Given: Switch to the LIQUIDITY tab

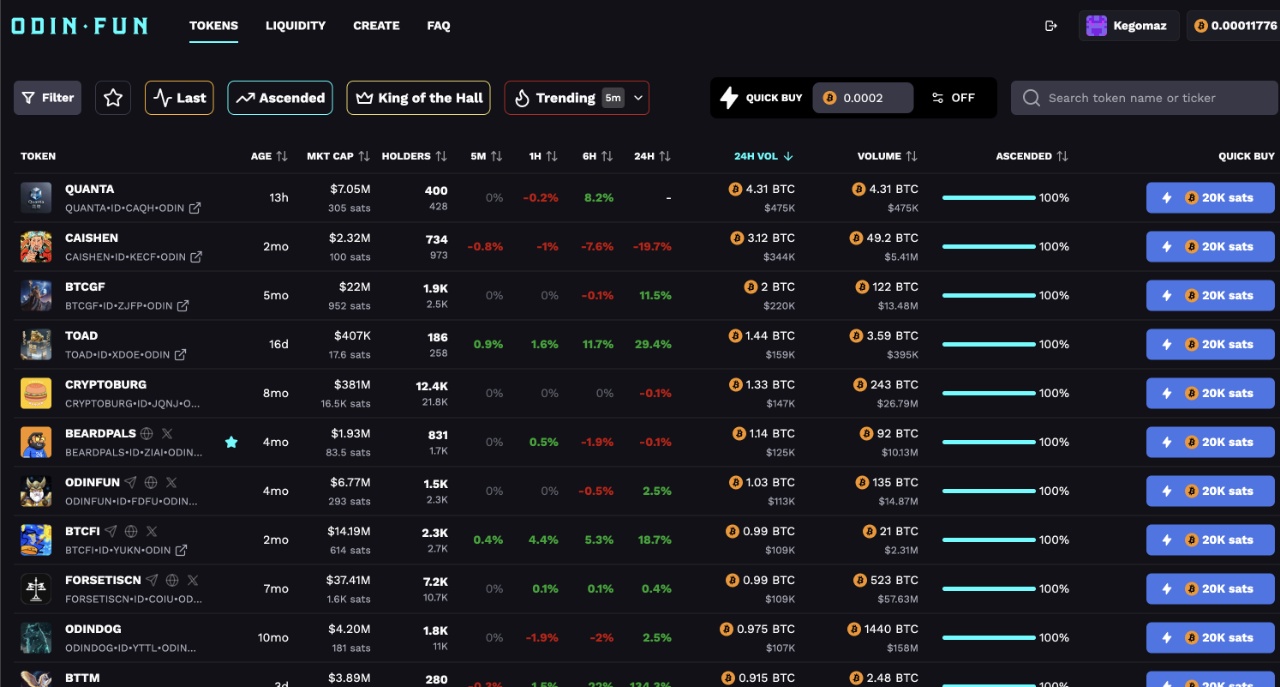Looking at the screenshot, I should pos(295,26).
